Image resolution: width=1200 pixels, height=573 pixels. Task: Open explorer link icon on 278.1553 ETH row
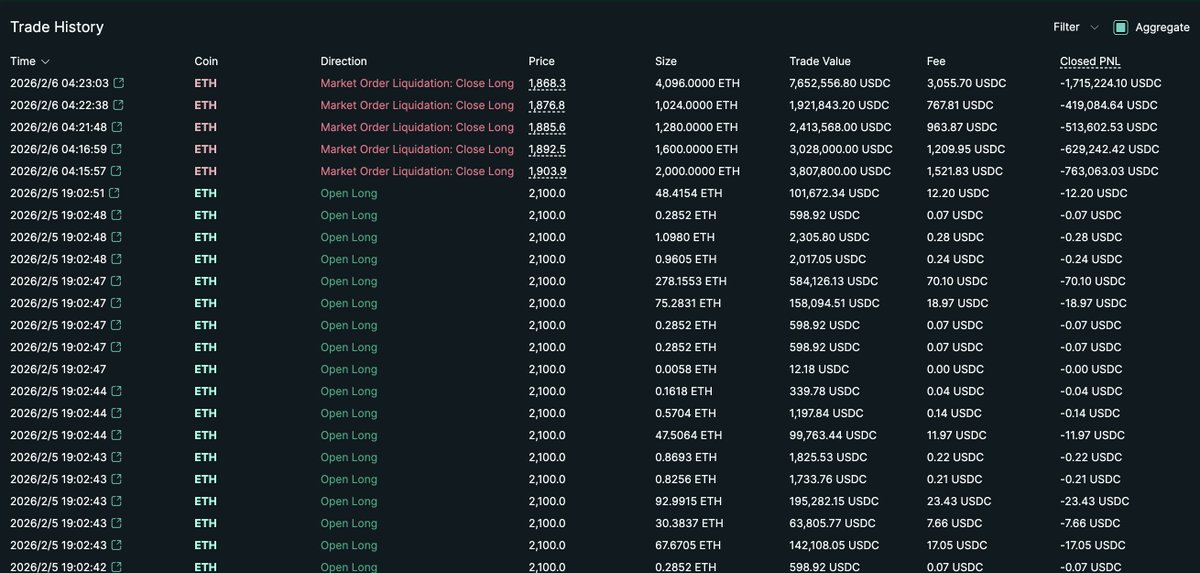[116, 281]
